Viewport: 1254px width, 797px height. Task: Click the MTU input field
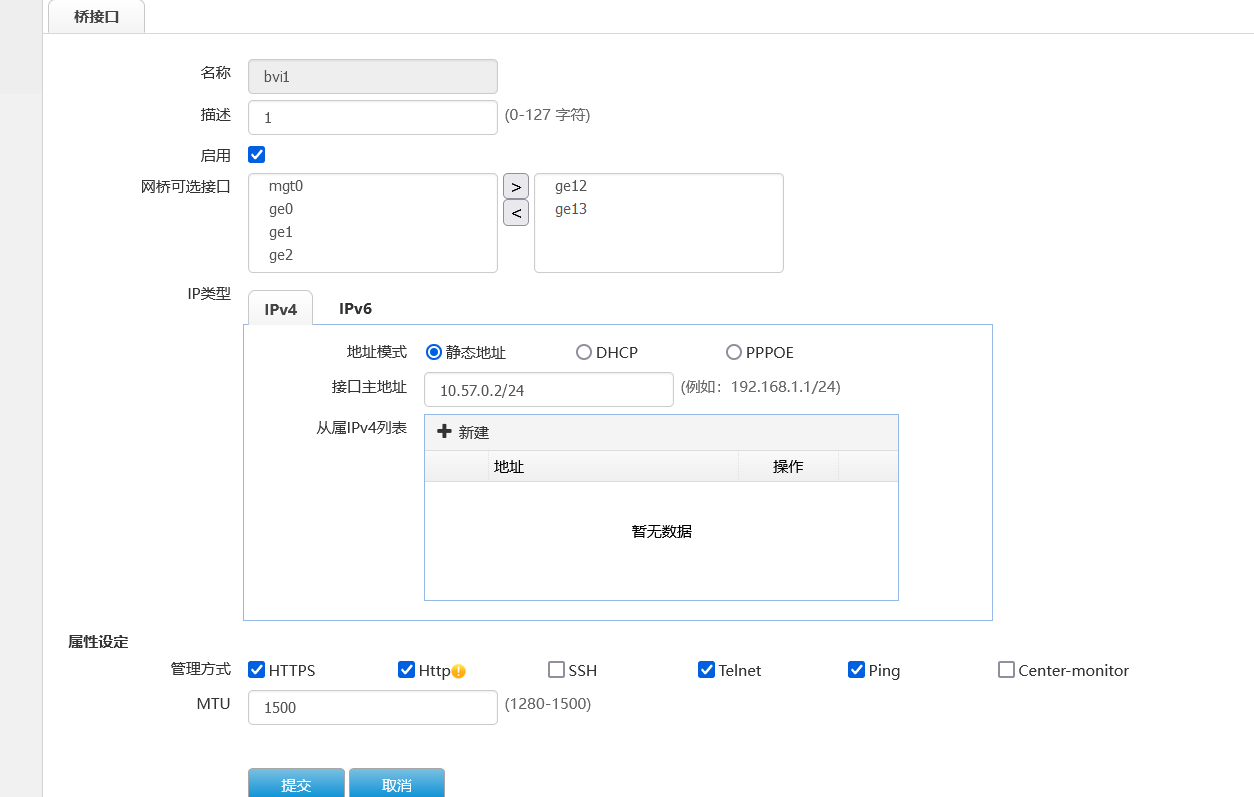pos(372,707)
